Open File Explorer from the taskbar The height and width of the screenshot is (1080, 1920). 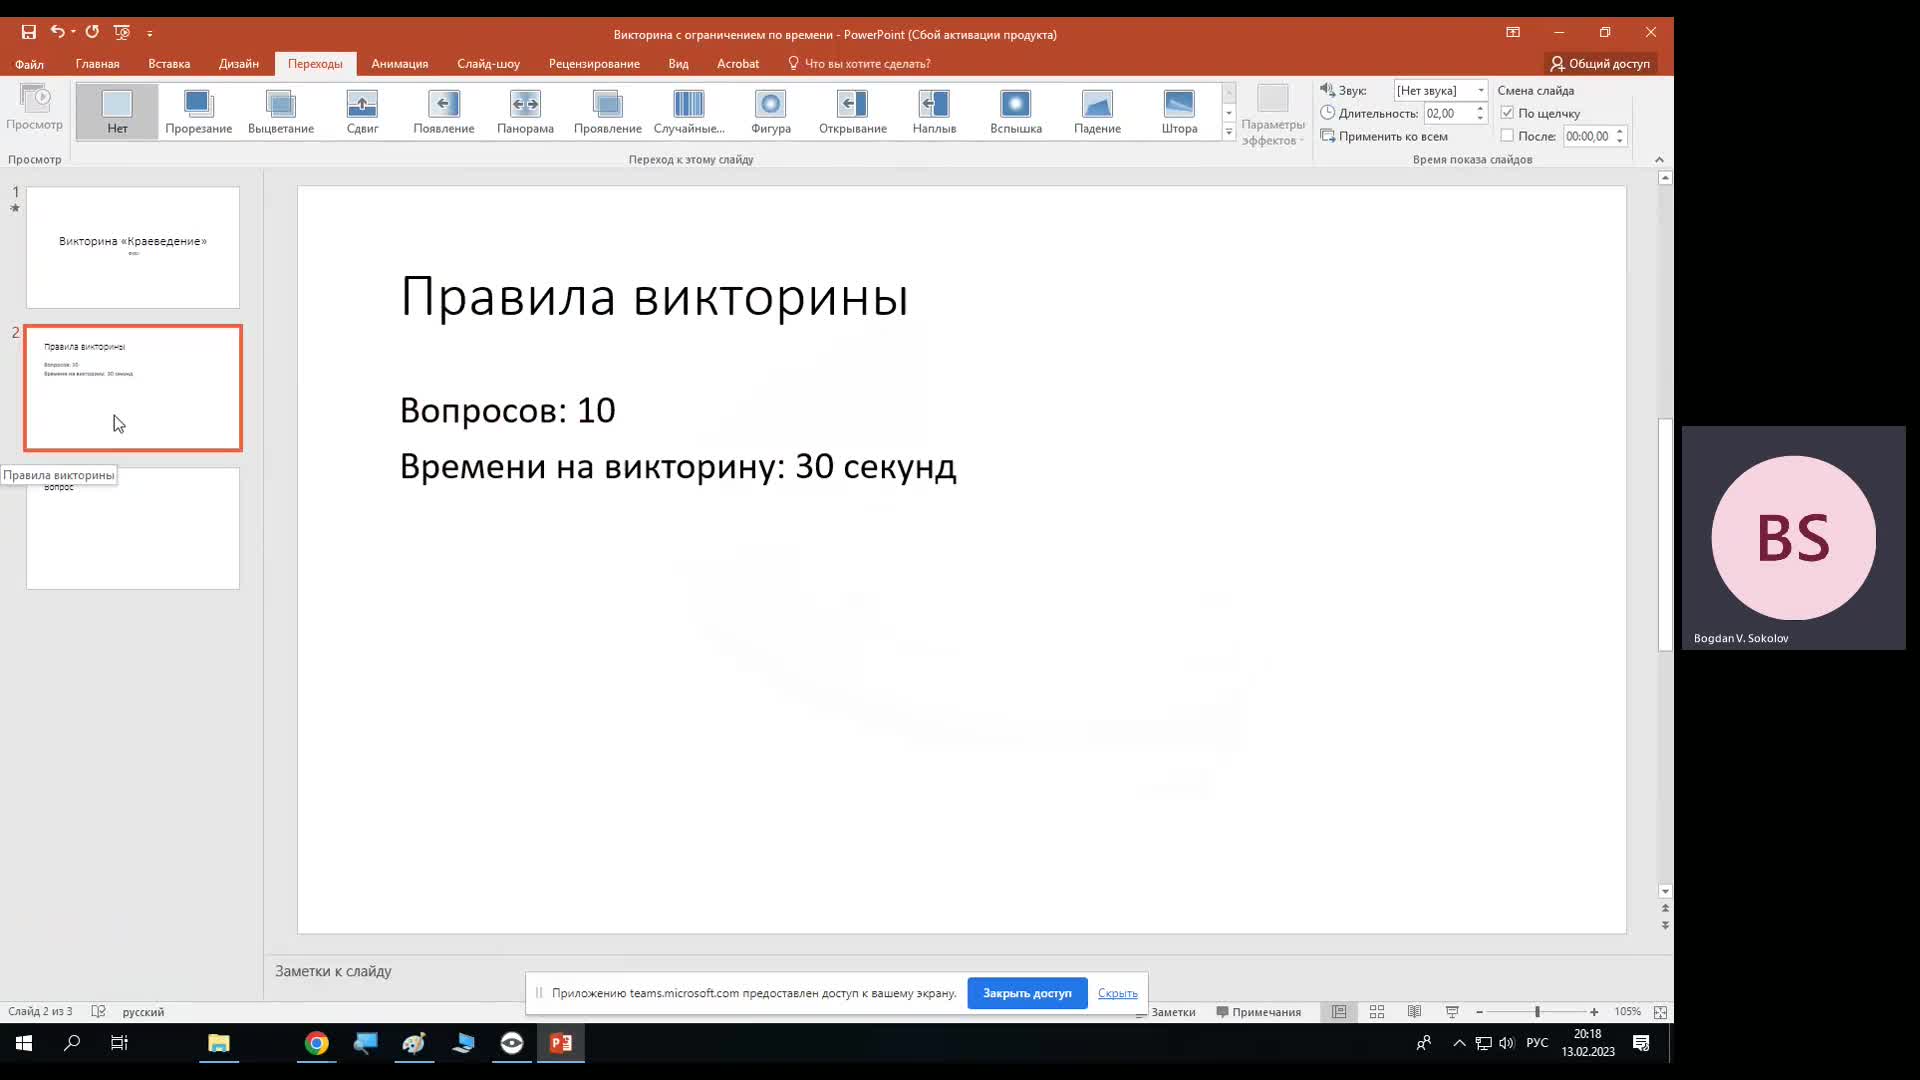218,1043
